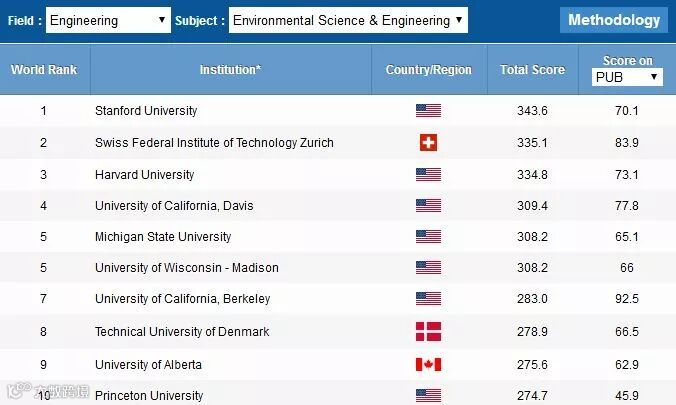The height and width of the screenshot is (405, 676).
Task: Click the Country/Region column header
Action: (428, 70)
